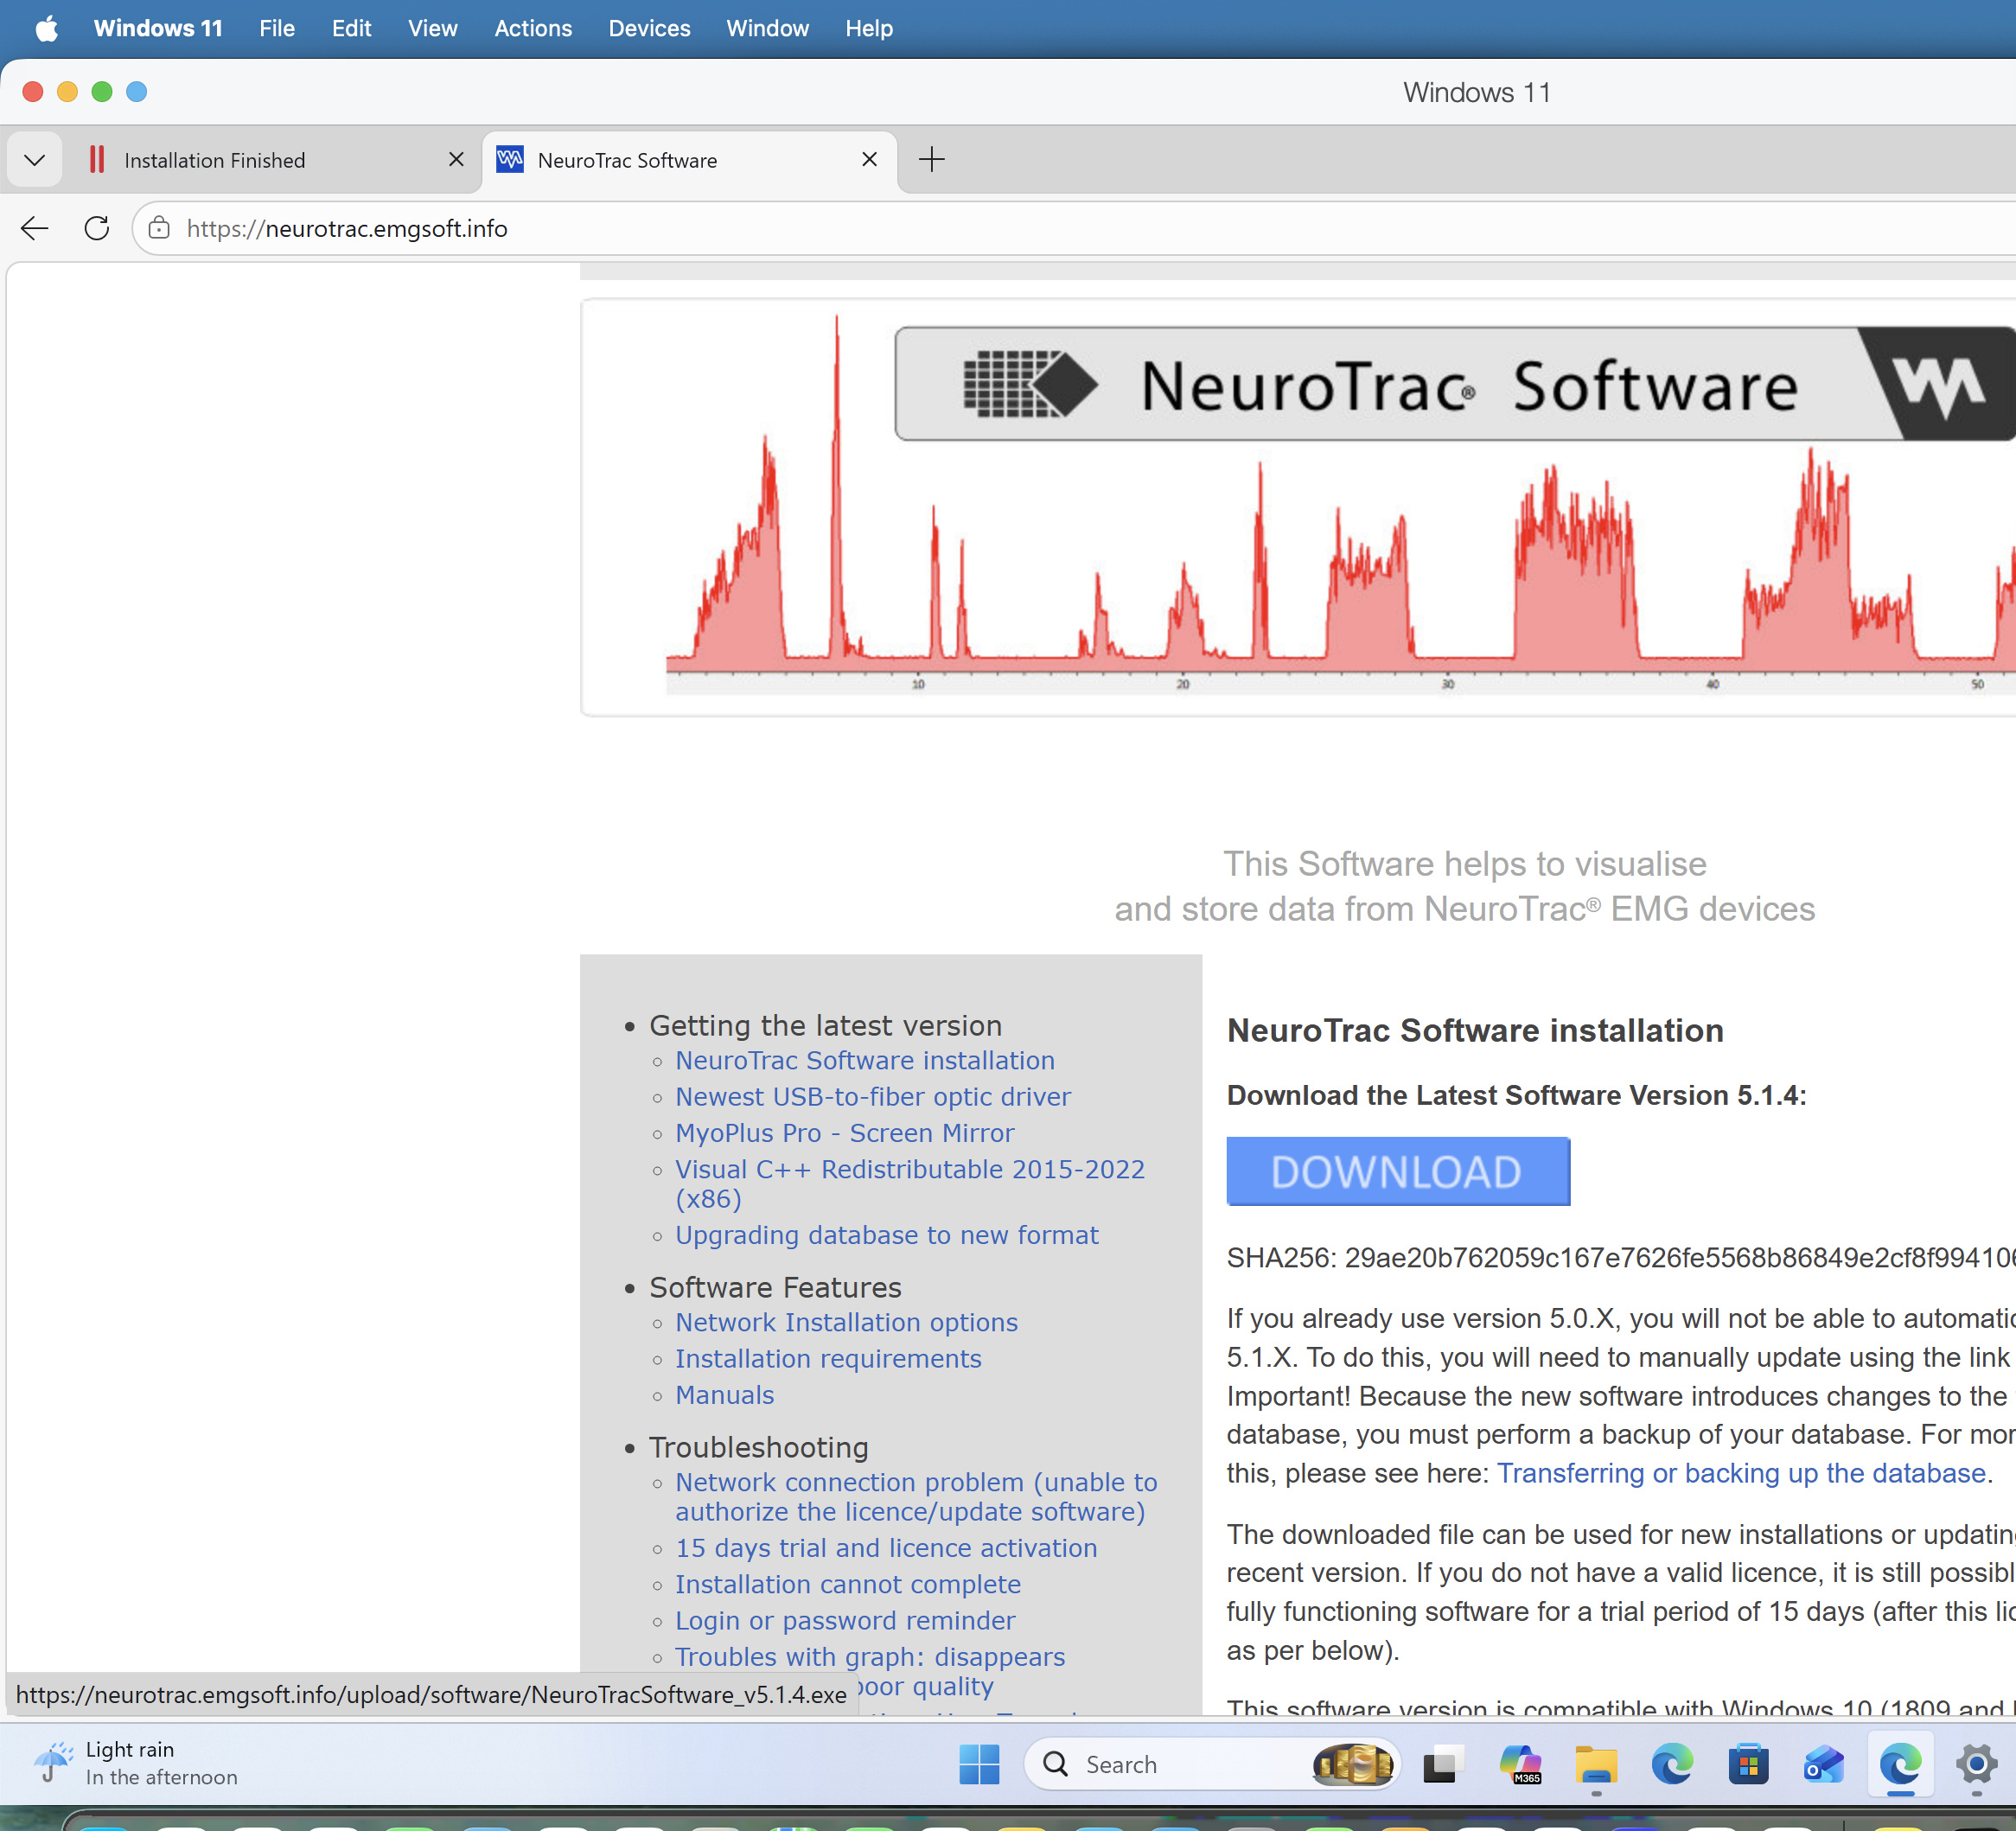This screenshot has height=1831, width=2016.
Task: Reload the NeuroTrac page
Action: coord(97,229)
